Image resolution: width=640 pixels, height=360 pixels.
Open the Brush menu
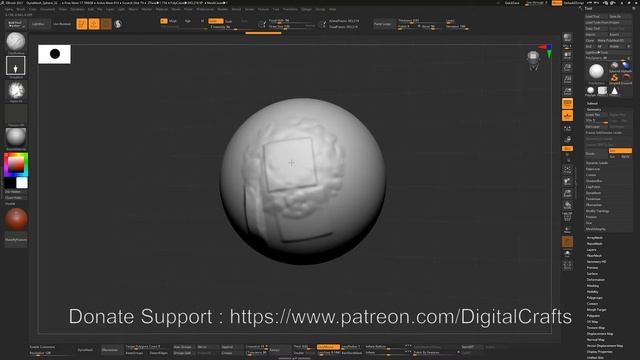coord(20,9)
